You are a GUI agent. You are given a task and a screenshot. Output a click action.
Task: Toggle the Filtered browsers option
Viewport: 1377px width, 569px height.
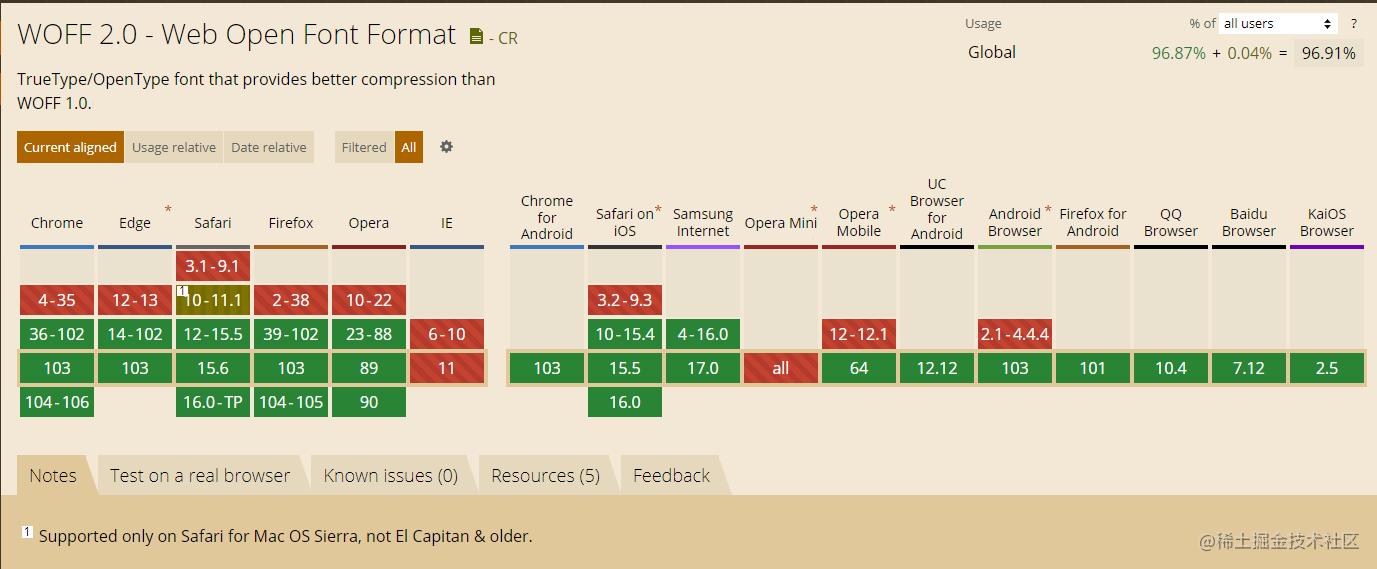(x=364, y=147)
